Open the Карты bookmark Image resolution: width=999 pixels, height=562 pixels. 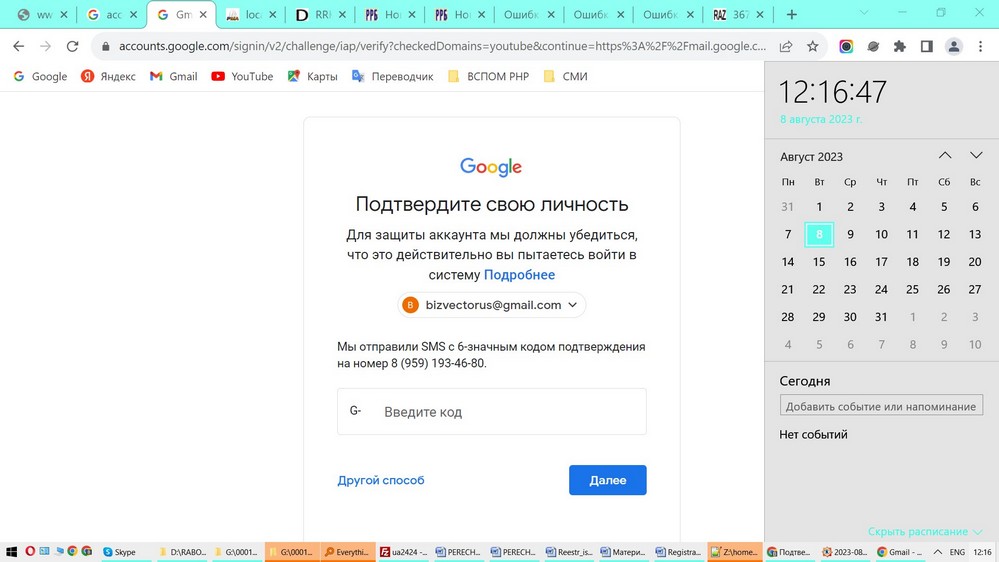tap(312, 76)
